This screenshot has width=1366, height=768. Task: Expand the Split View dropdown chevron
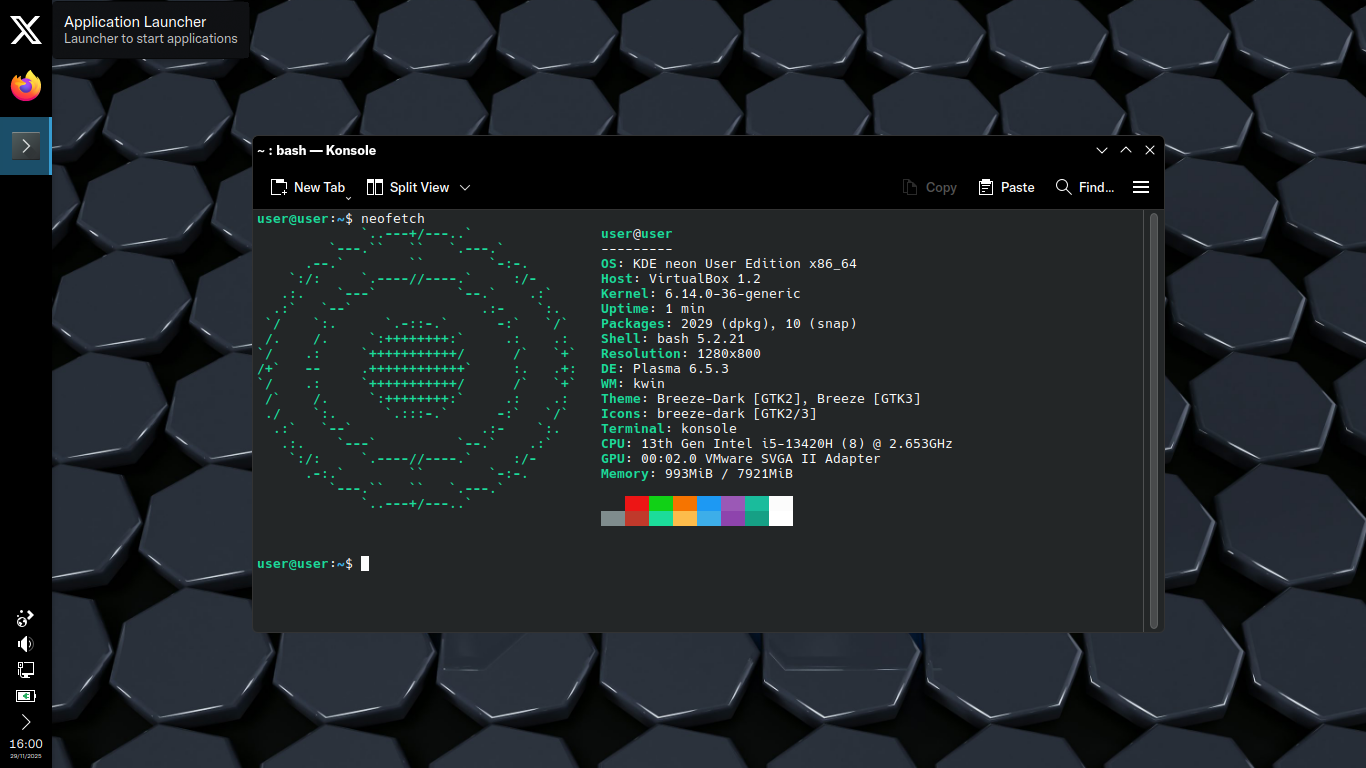(x=465, y=187)
